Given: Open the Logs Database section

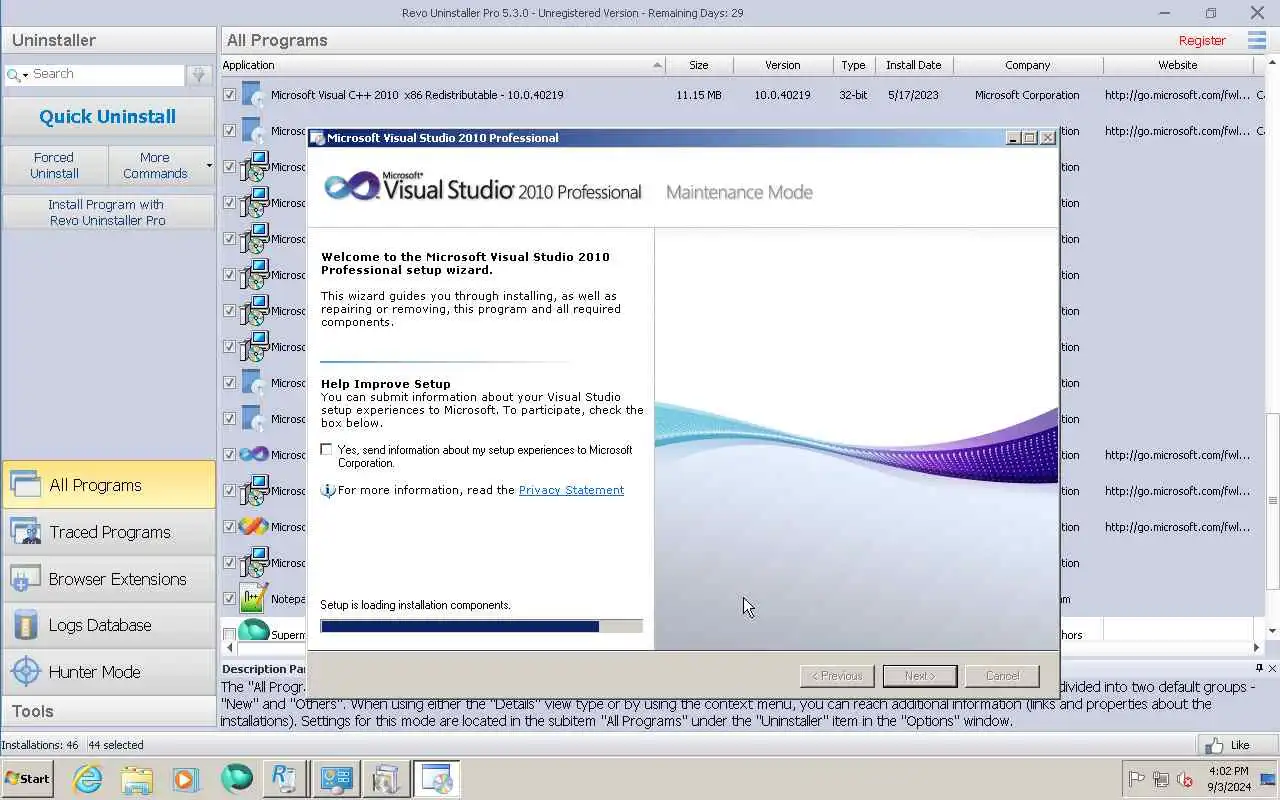Looking at the screenshot, I should [108, 625].
